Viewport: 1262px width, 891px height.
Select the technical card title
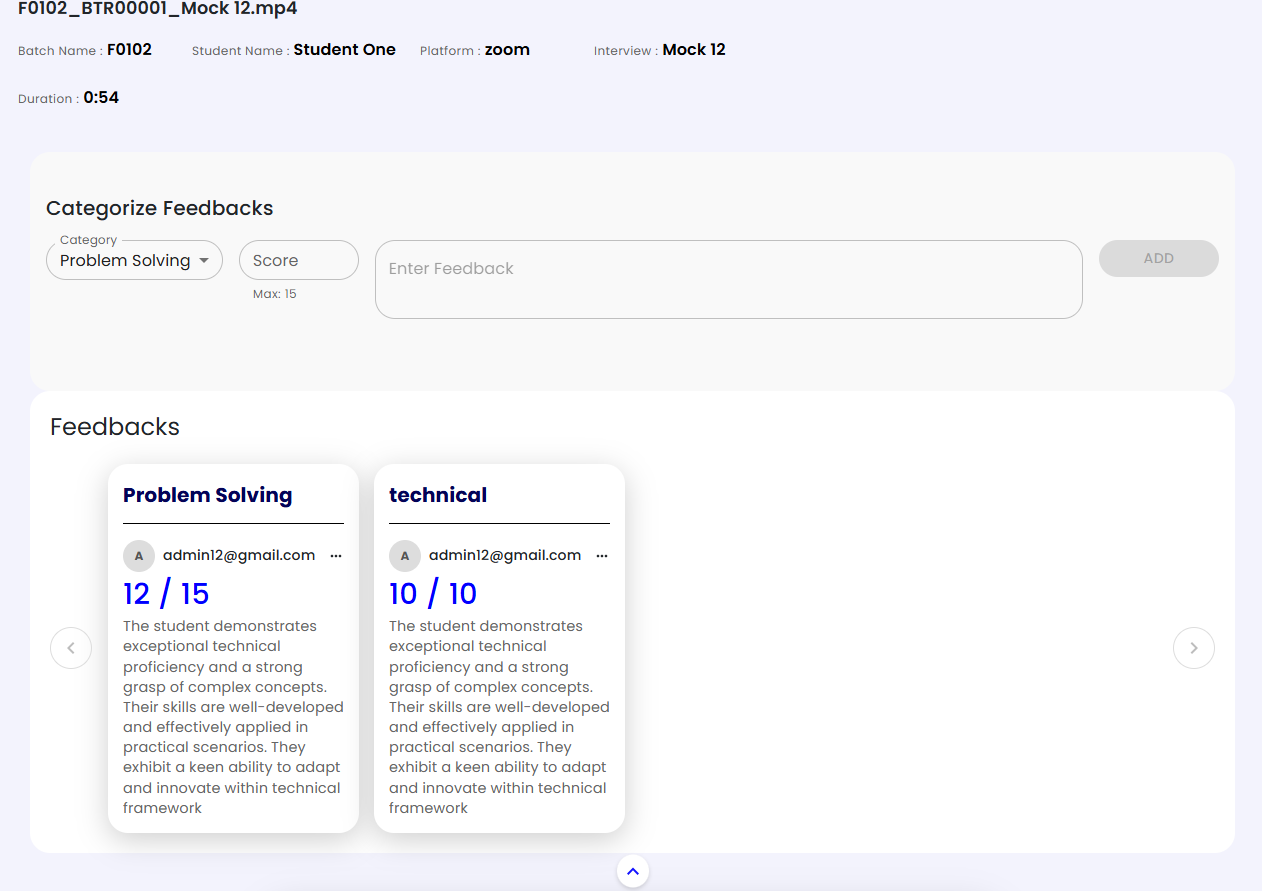click(438, 495)
